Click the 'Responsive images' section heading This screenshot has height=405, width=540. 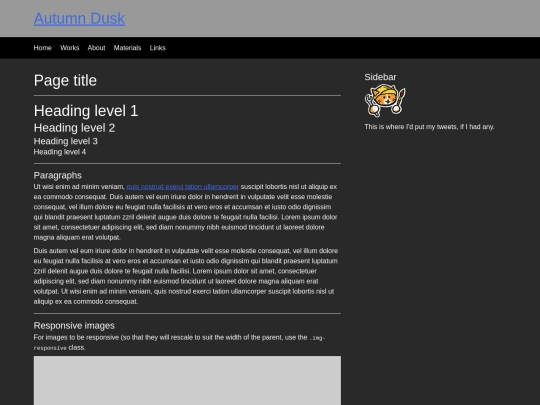pyautogui.click(x=74, y=325)
